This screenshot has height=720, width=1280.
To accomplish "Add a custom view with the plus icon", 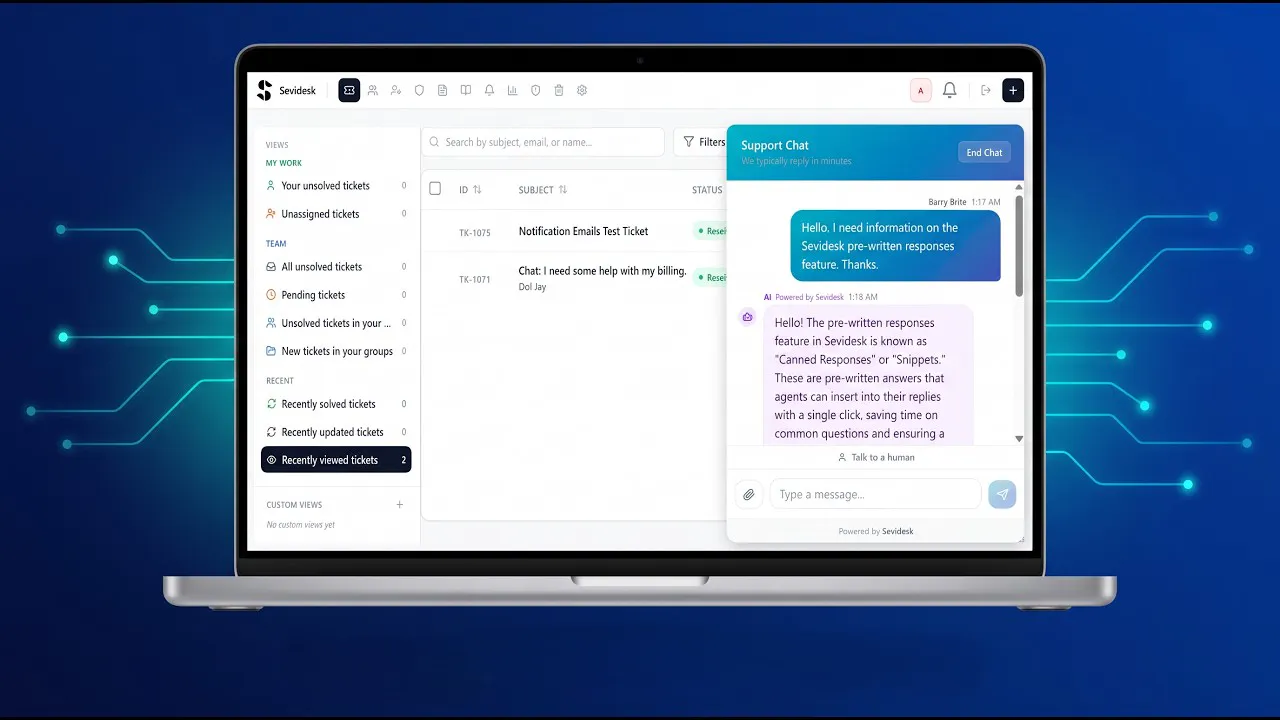I will coord(400,505).
